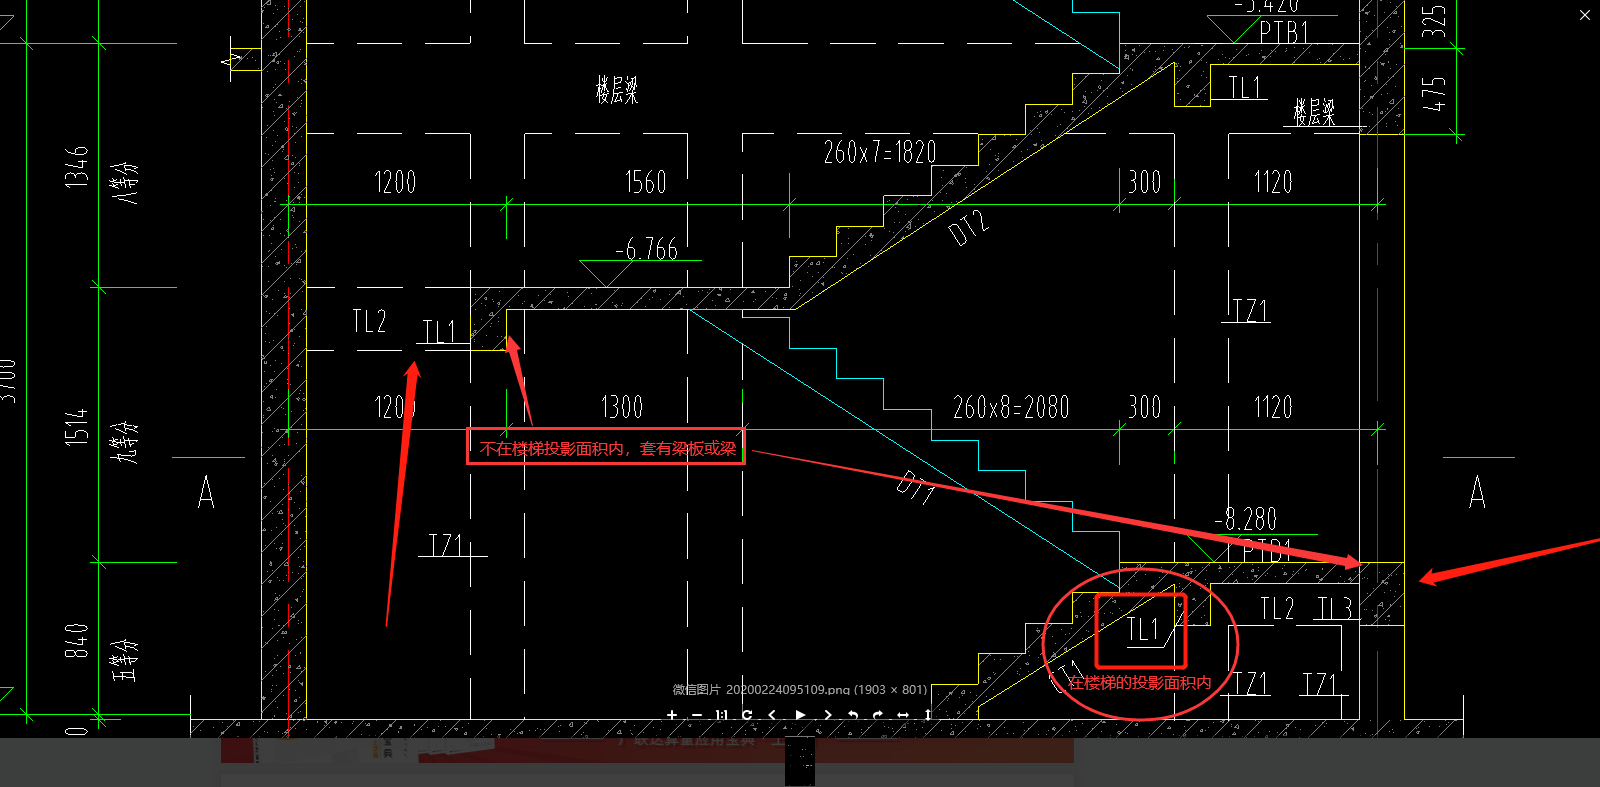This screenshot has width=1600, height=787.
Task: Click the elevation label -6.766
Action: (647, 249)
